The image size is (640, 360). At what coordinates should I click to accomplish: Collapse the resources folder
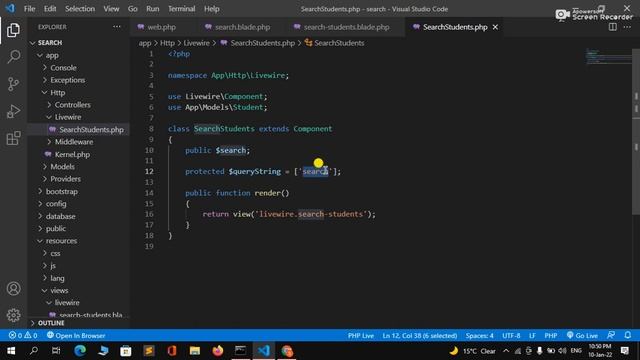pos(61,241)
